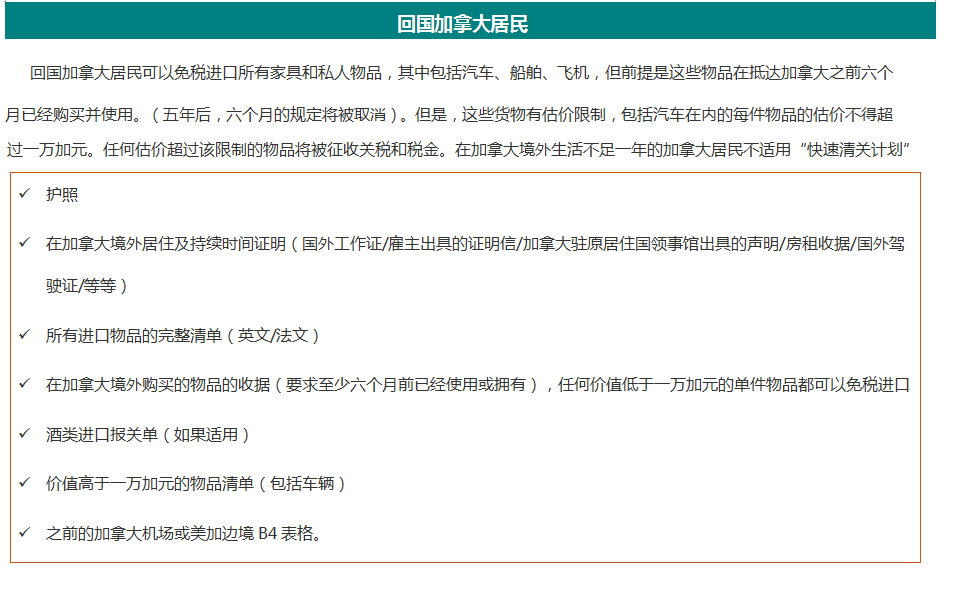Click the 酒类进口报关单（如果适用）list entry
The height and width of the screenshot is (589, 955).
(x=148, y=435)
